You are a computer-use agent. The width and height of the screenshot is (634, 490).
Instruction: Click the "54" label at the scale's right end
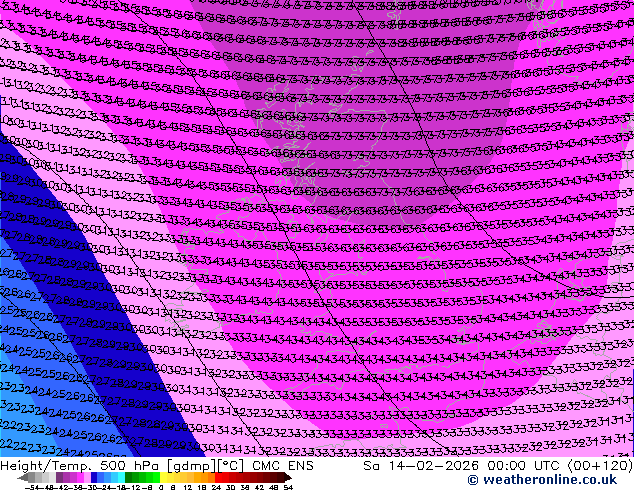pos(288,488)
